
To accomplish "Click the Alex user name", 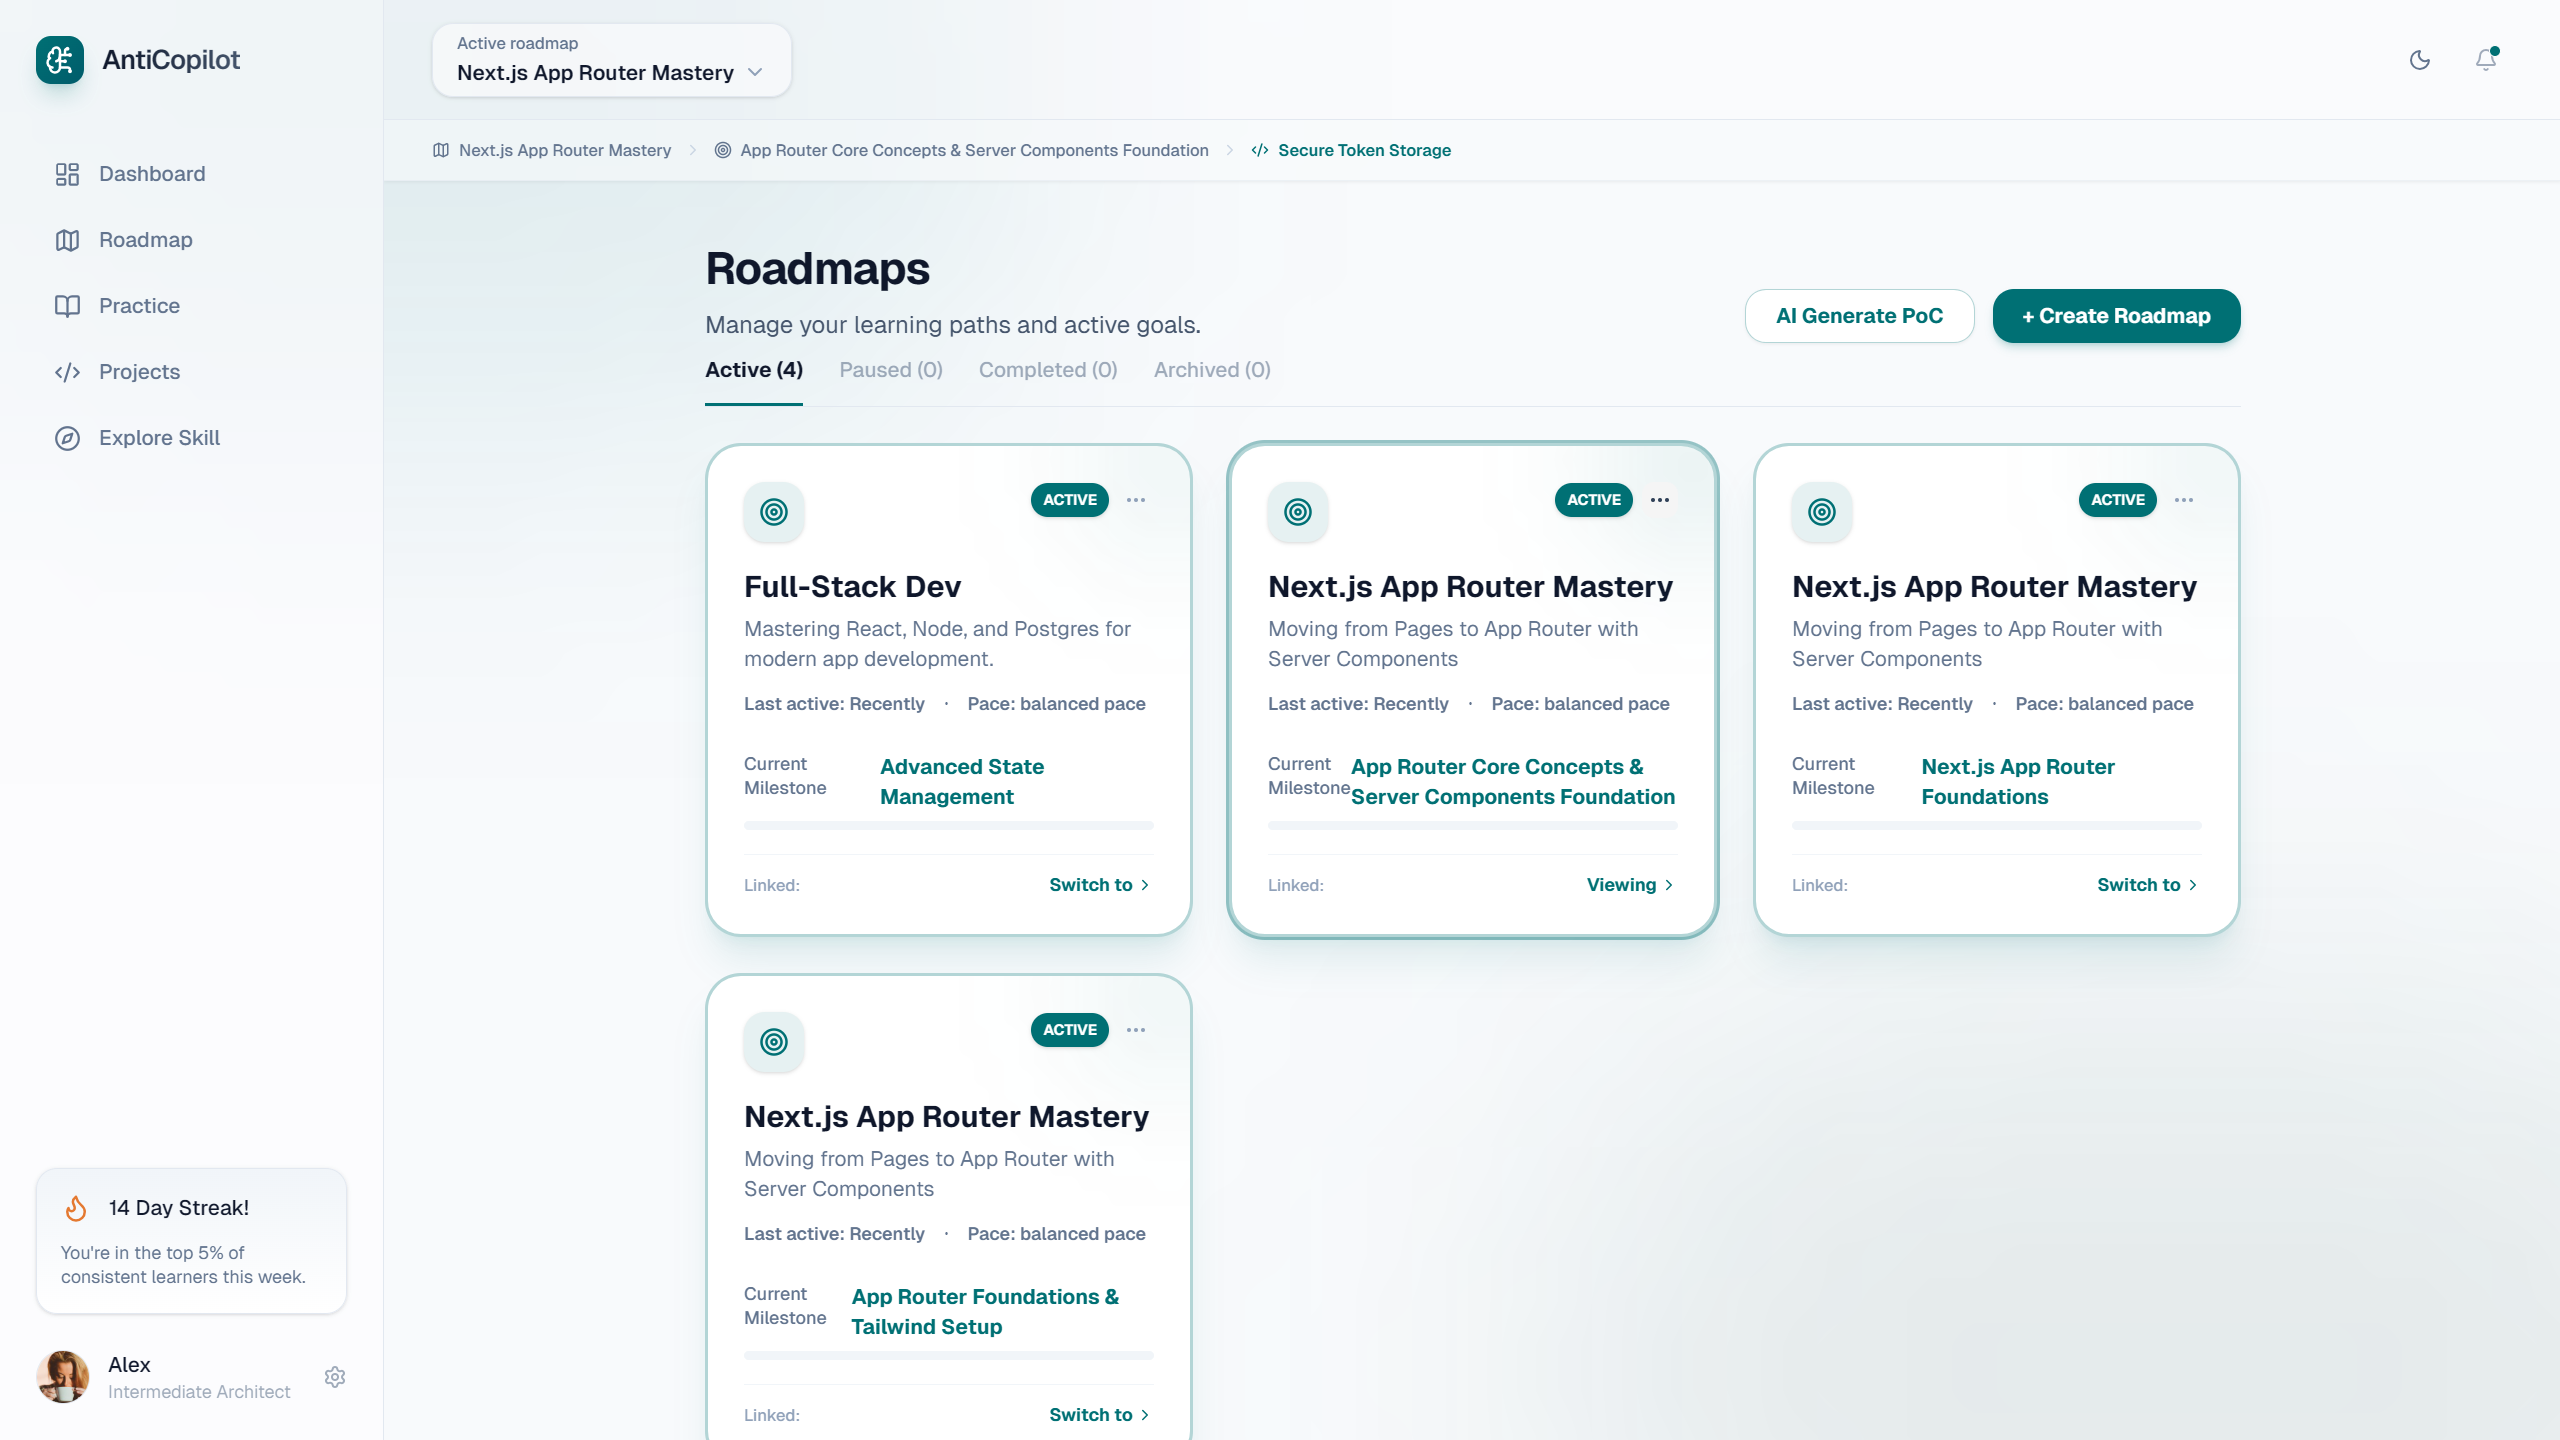I will [129, 1365].
